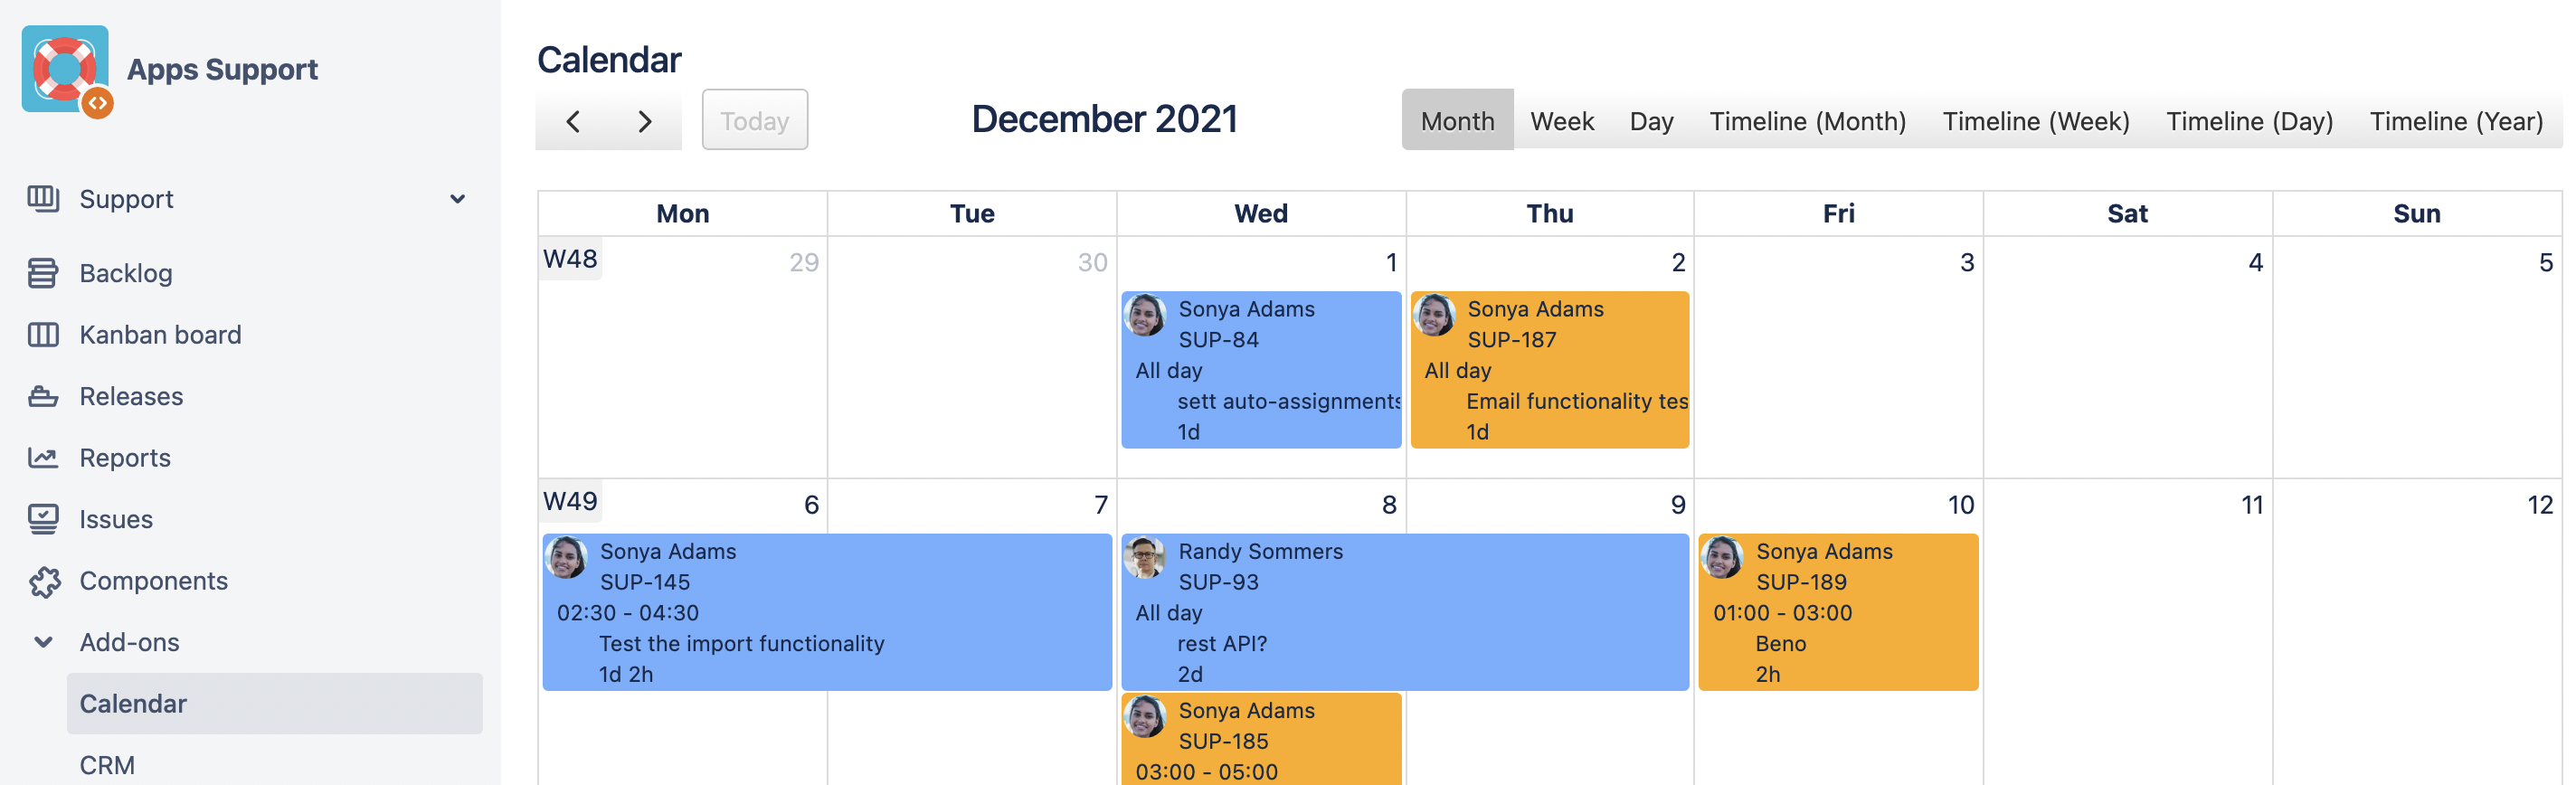2576x785 pixels.
Task: Open Reports via the chart icon
Action: (43, 458)
